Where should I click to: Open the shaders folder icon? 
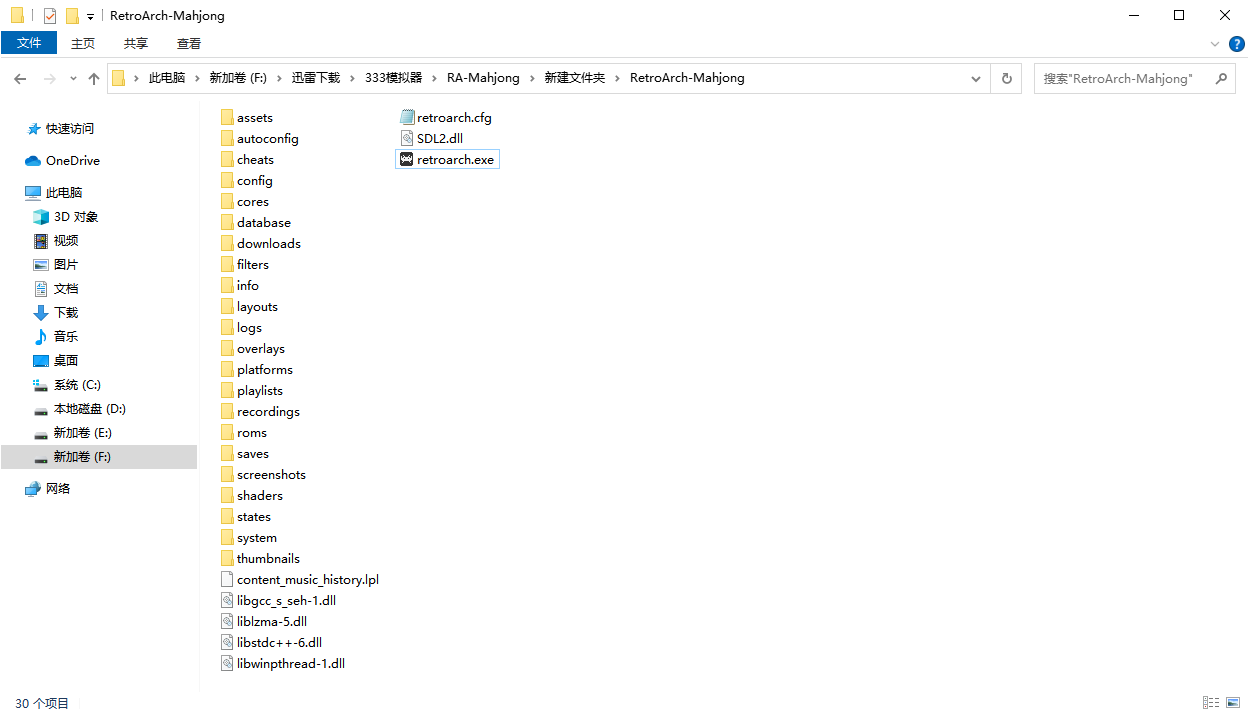pyautogui.click(x=227, y=495)
